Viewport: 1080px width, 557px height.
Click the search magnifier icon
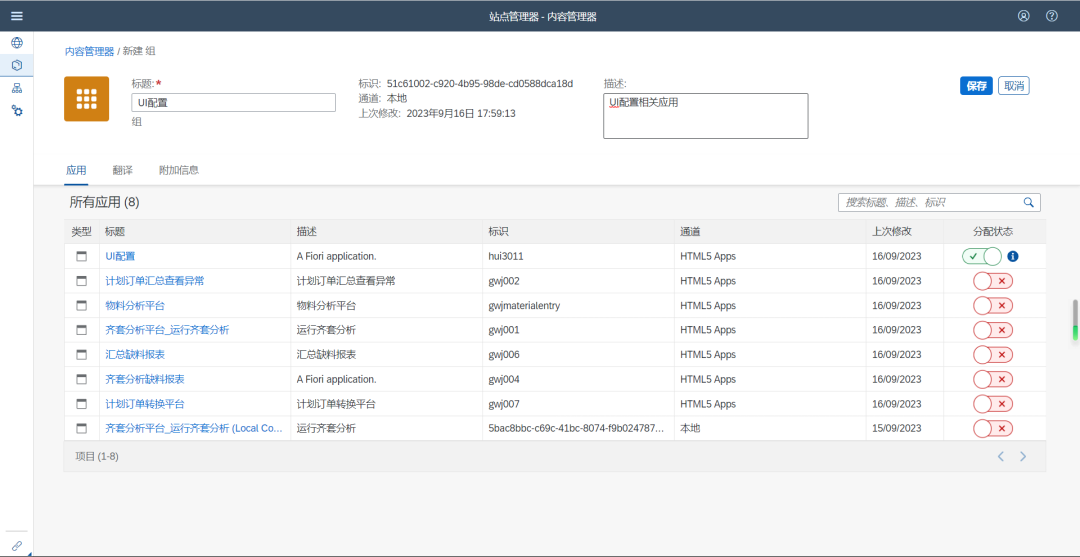tap(1029, 202)
